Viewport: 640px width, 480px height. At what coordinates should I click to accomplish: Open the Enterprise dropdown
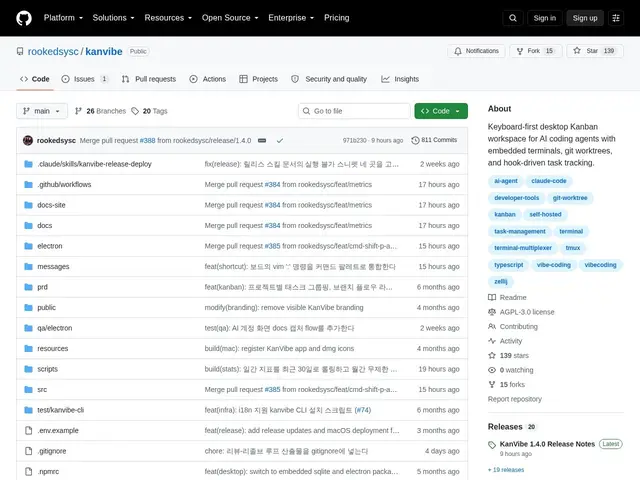pos(291,18)
